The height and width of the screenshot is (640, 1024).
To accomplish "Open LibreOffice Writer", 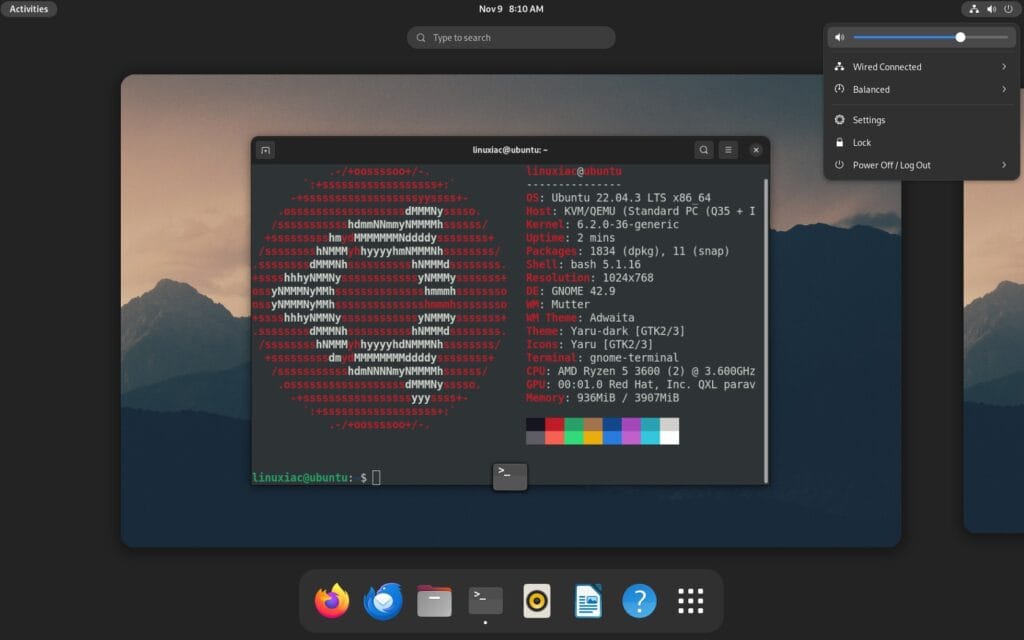I will point(587,601).
